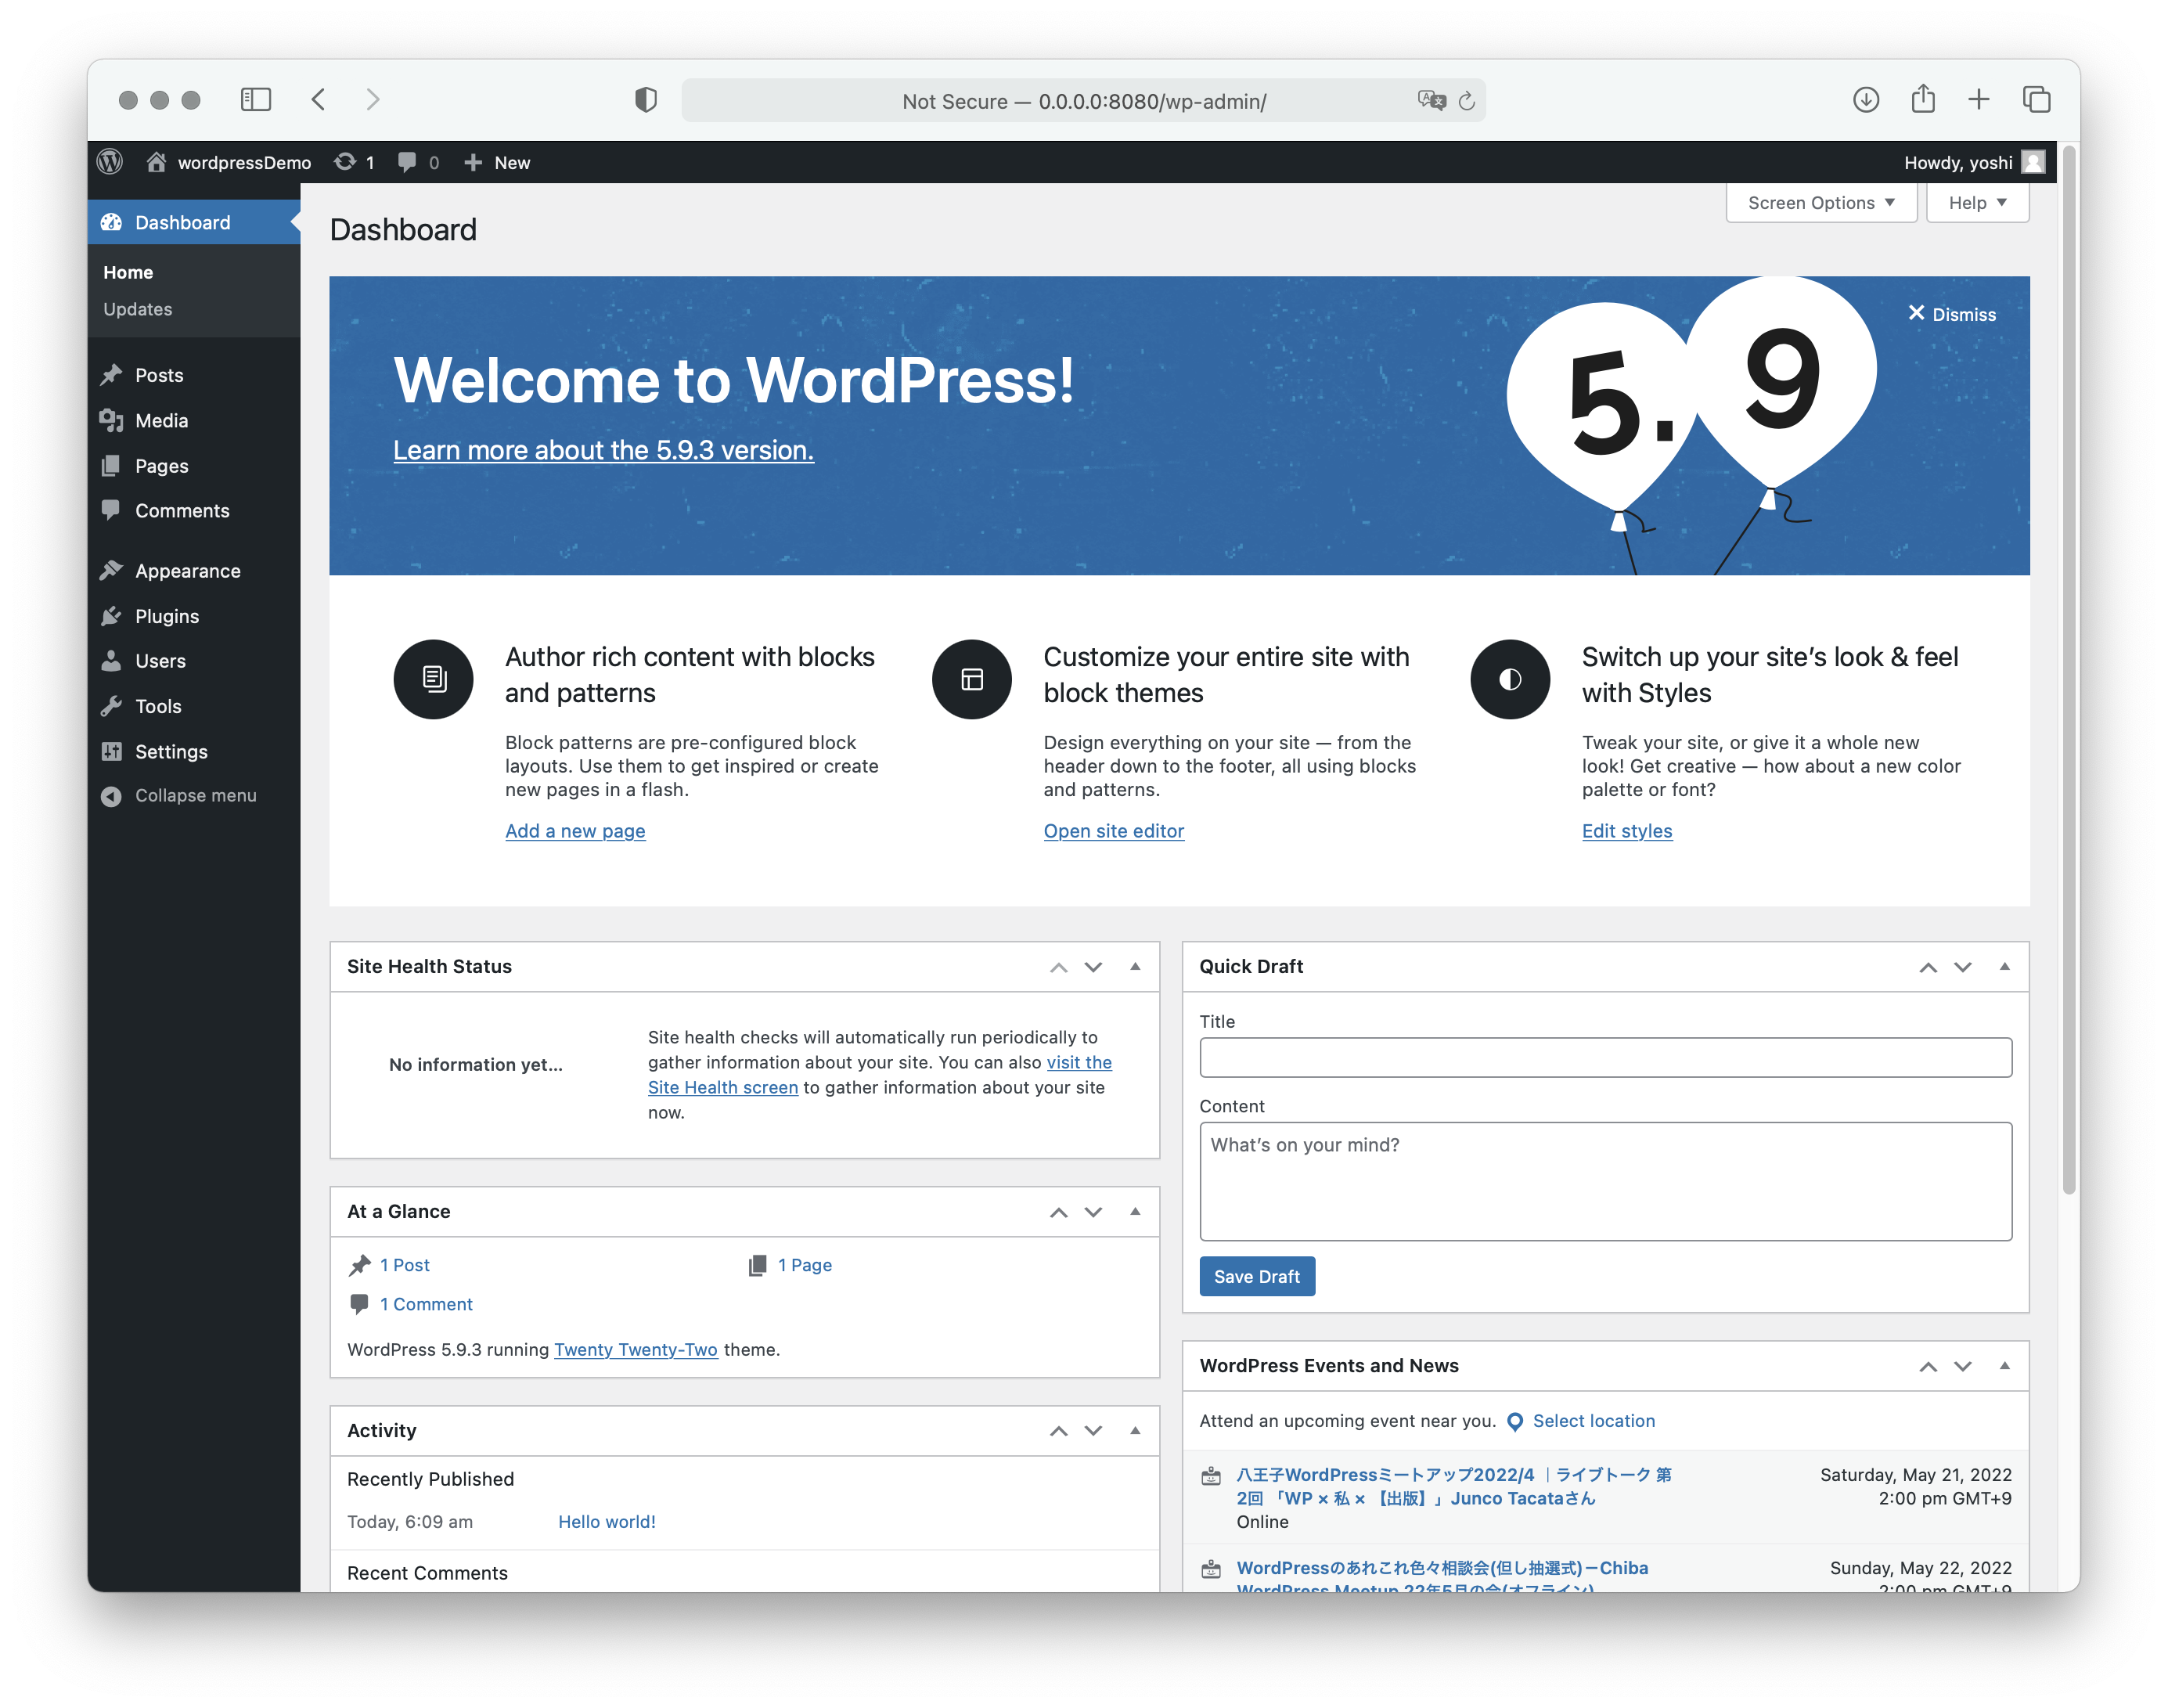The height and width of the screenshot is (1708, 2168).
Task: Dismiss the Welcome to WordPress panel
Action: coord(1951,314)
